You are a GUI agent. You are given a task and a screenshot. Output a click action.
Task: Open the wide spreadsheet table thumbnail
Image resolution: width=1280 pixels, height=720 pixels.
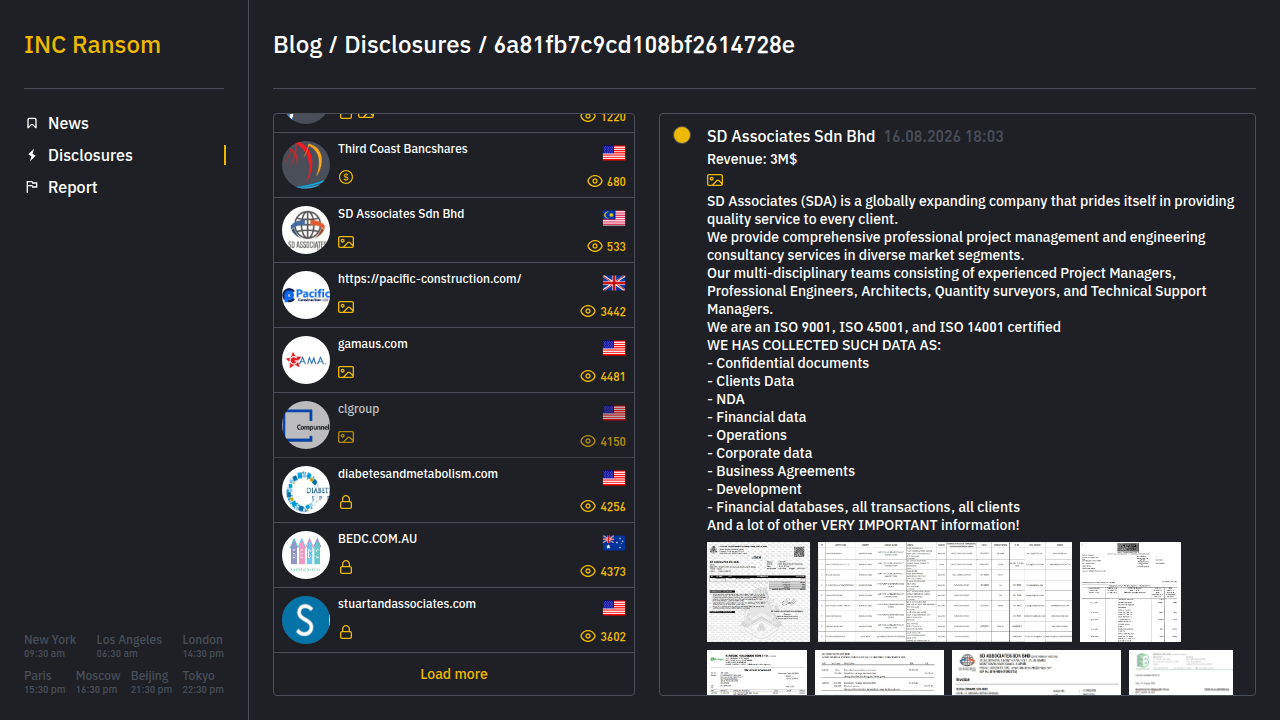(945, 592)
